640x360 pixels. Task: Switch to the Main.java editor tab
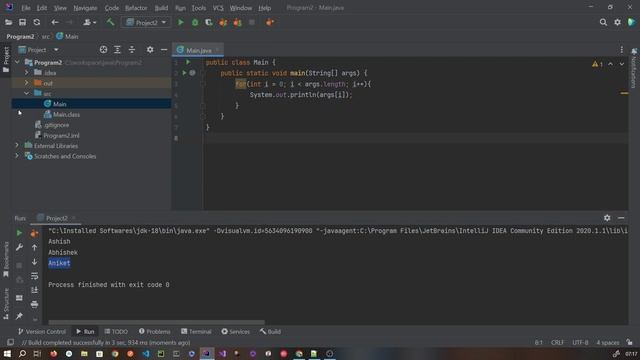(198, 50)
